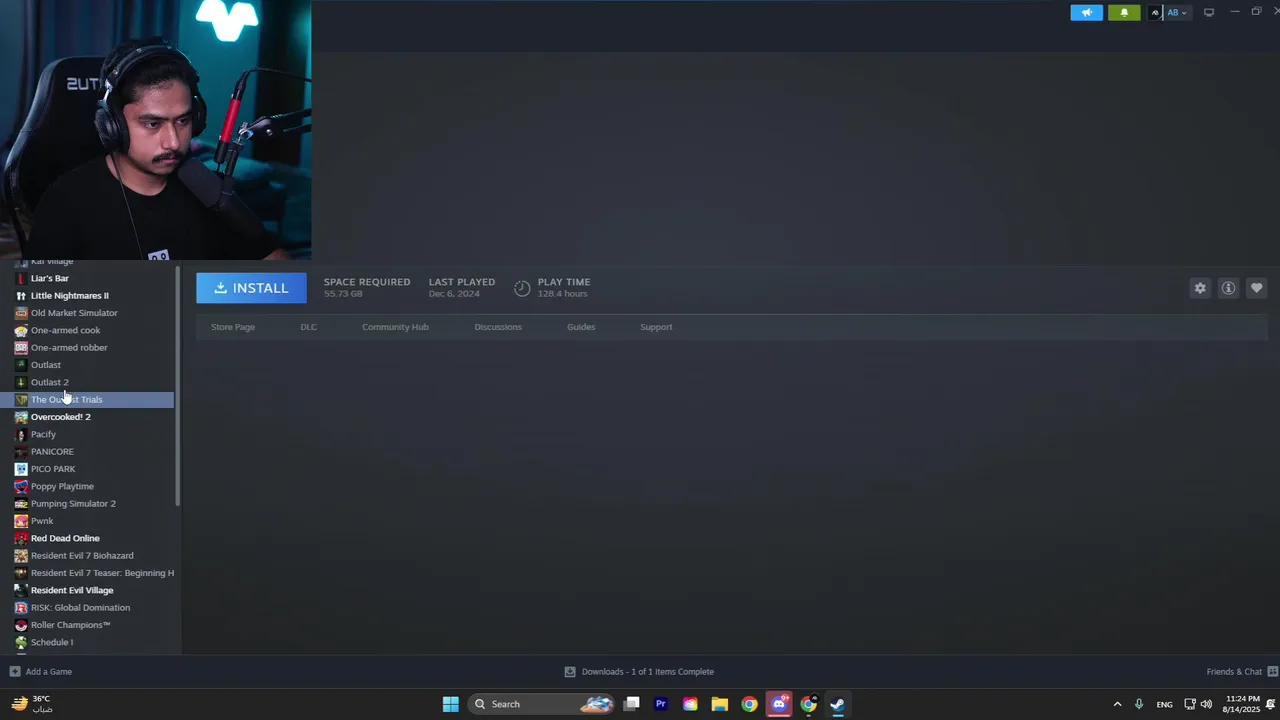Click library list scrollbar
Image resolution: width=1280 pixels, height=720 pixels.
click(x=178, y=385)
